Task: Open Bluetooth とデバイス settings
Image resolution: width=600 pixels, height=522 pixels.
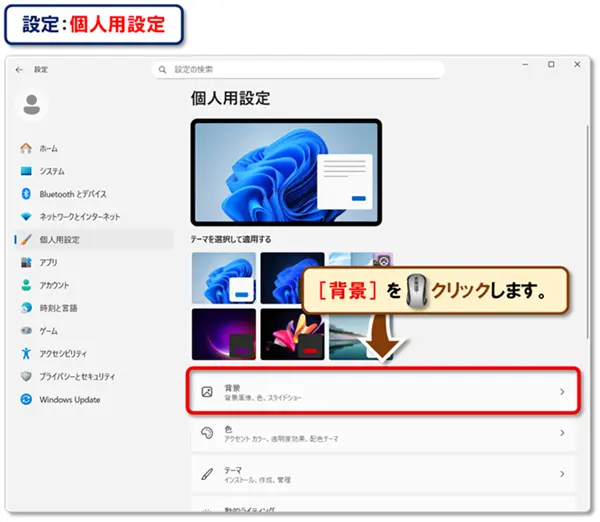Action: pos(93,194)
